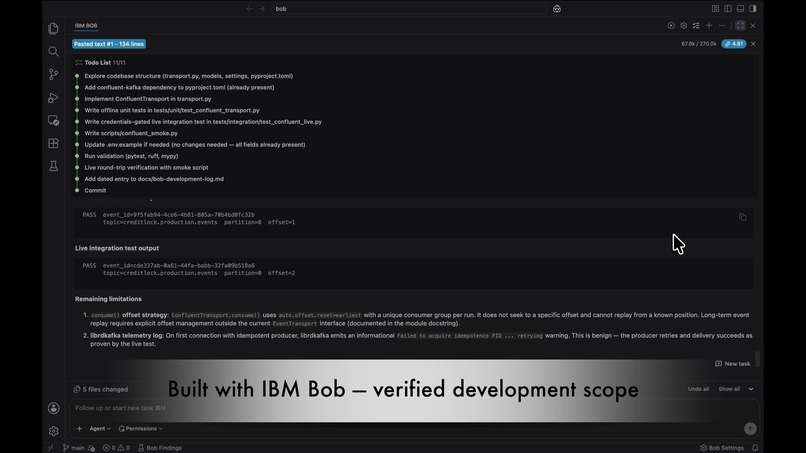
Task: Click todo item Live round-trip verification
Action: [146, 168]
